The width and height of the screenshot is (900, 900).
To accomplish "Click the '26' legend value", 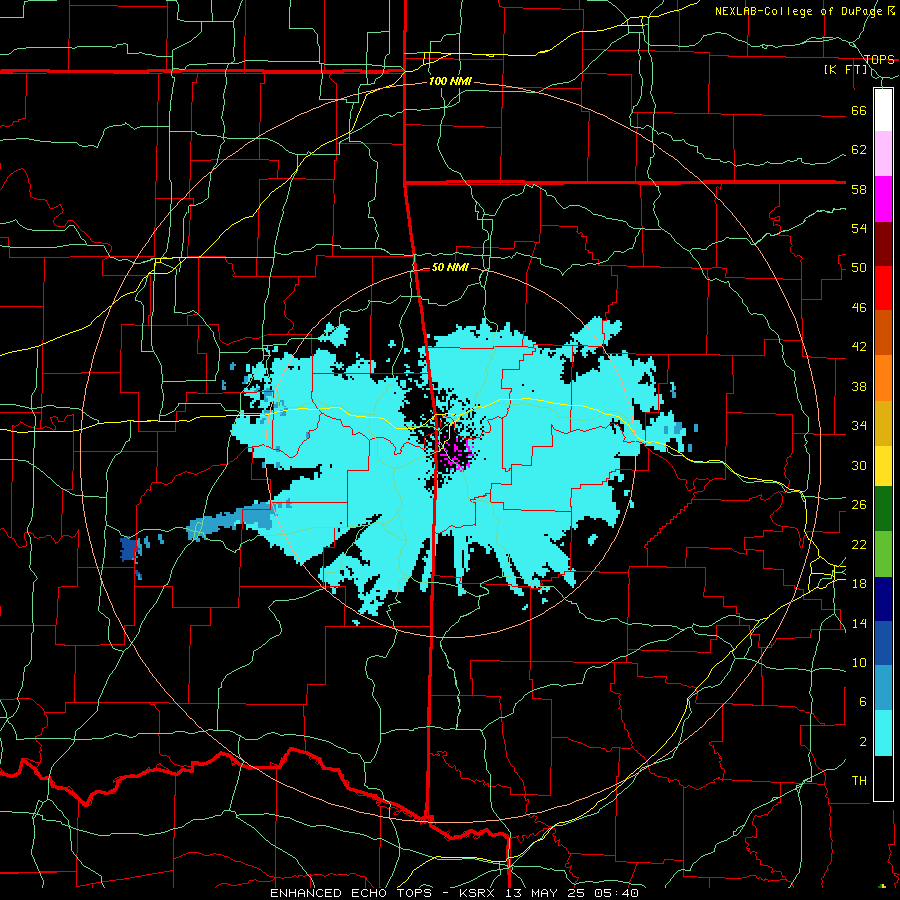I will [x=859, y=505].
